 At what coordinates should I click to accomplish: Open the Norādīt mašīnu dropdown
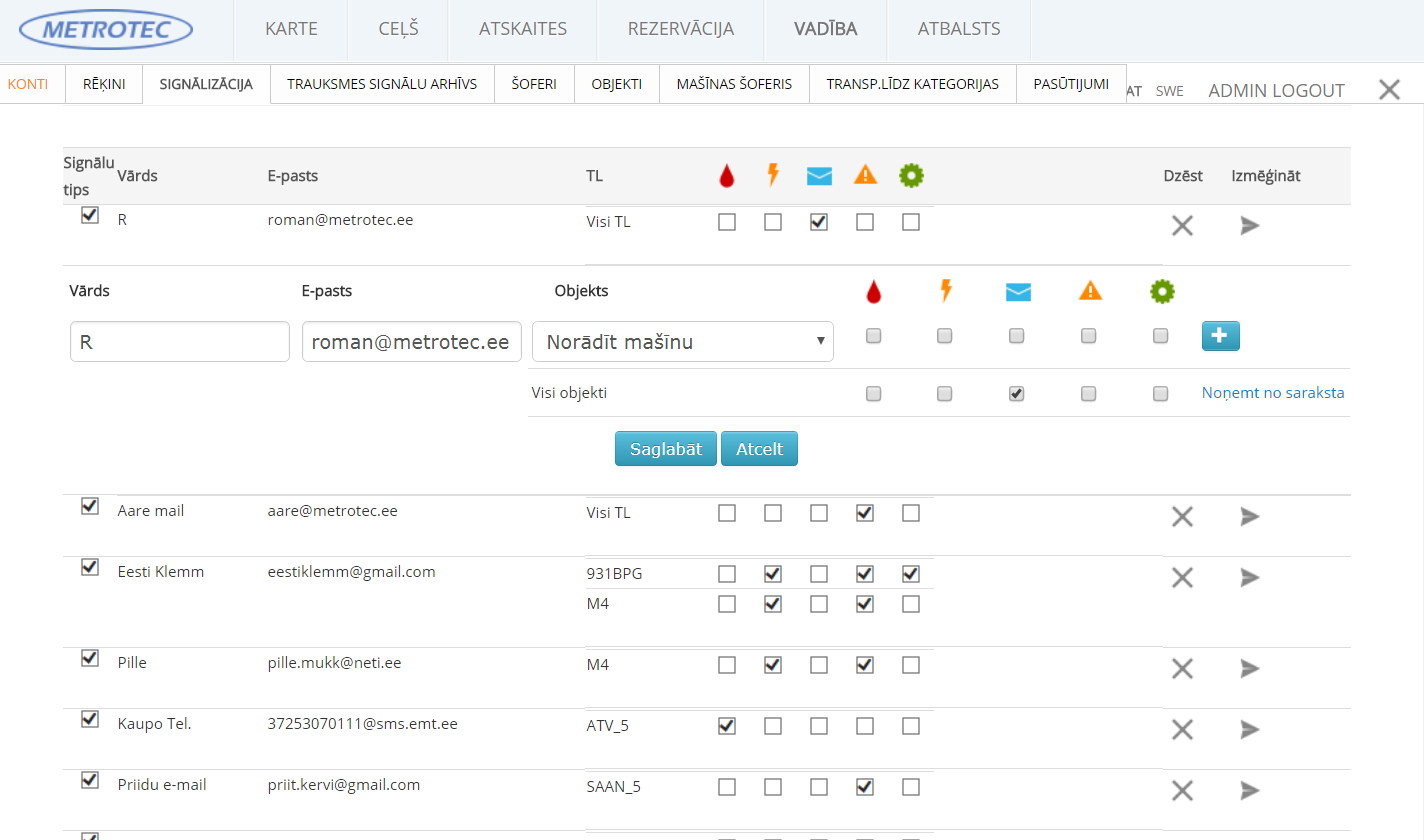683,342
